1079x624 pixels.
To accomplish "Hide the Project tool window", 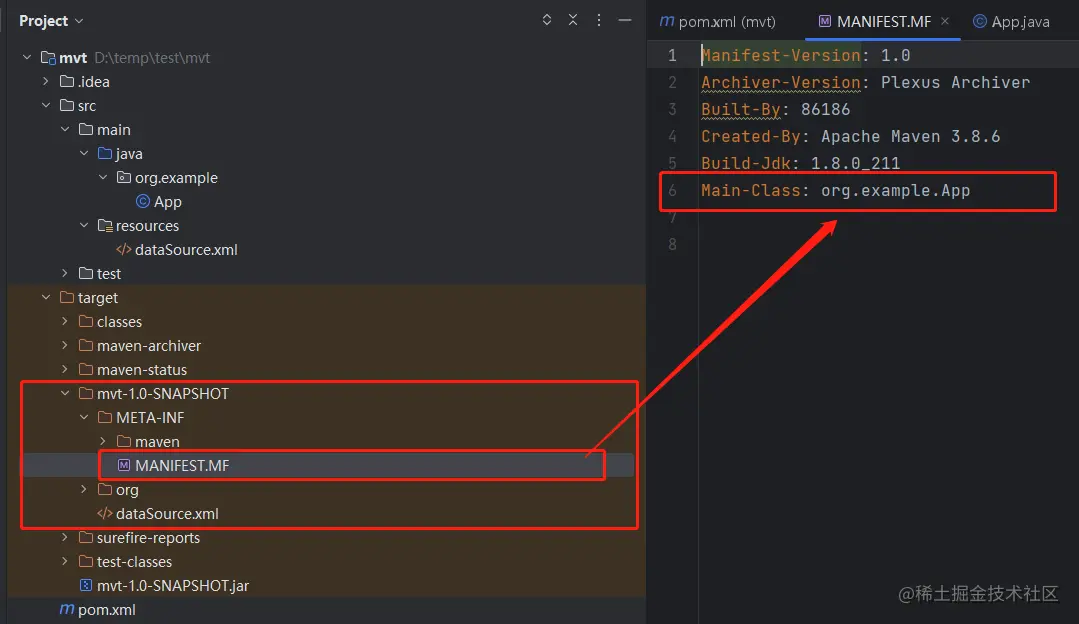I will [625, 21].
